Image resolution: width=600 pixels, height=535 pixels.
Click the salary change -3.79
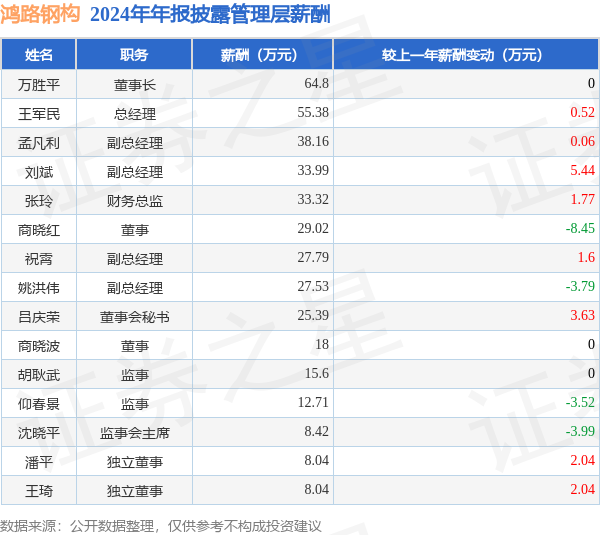tap(580, 287)
